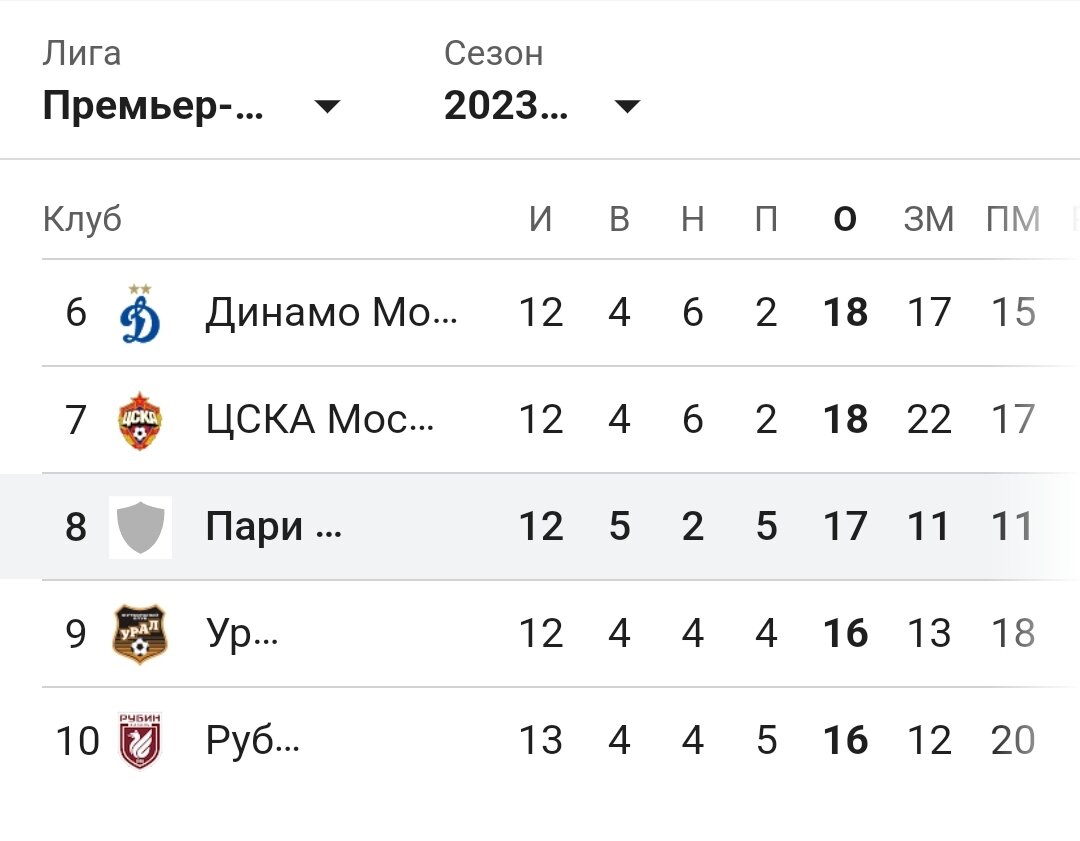This screenshot has height=841, width=1080.
Task: Click the Рубин club crest
Action: [x=140, y=741]
